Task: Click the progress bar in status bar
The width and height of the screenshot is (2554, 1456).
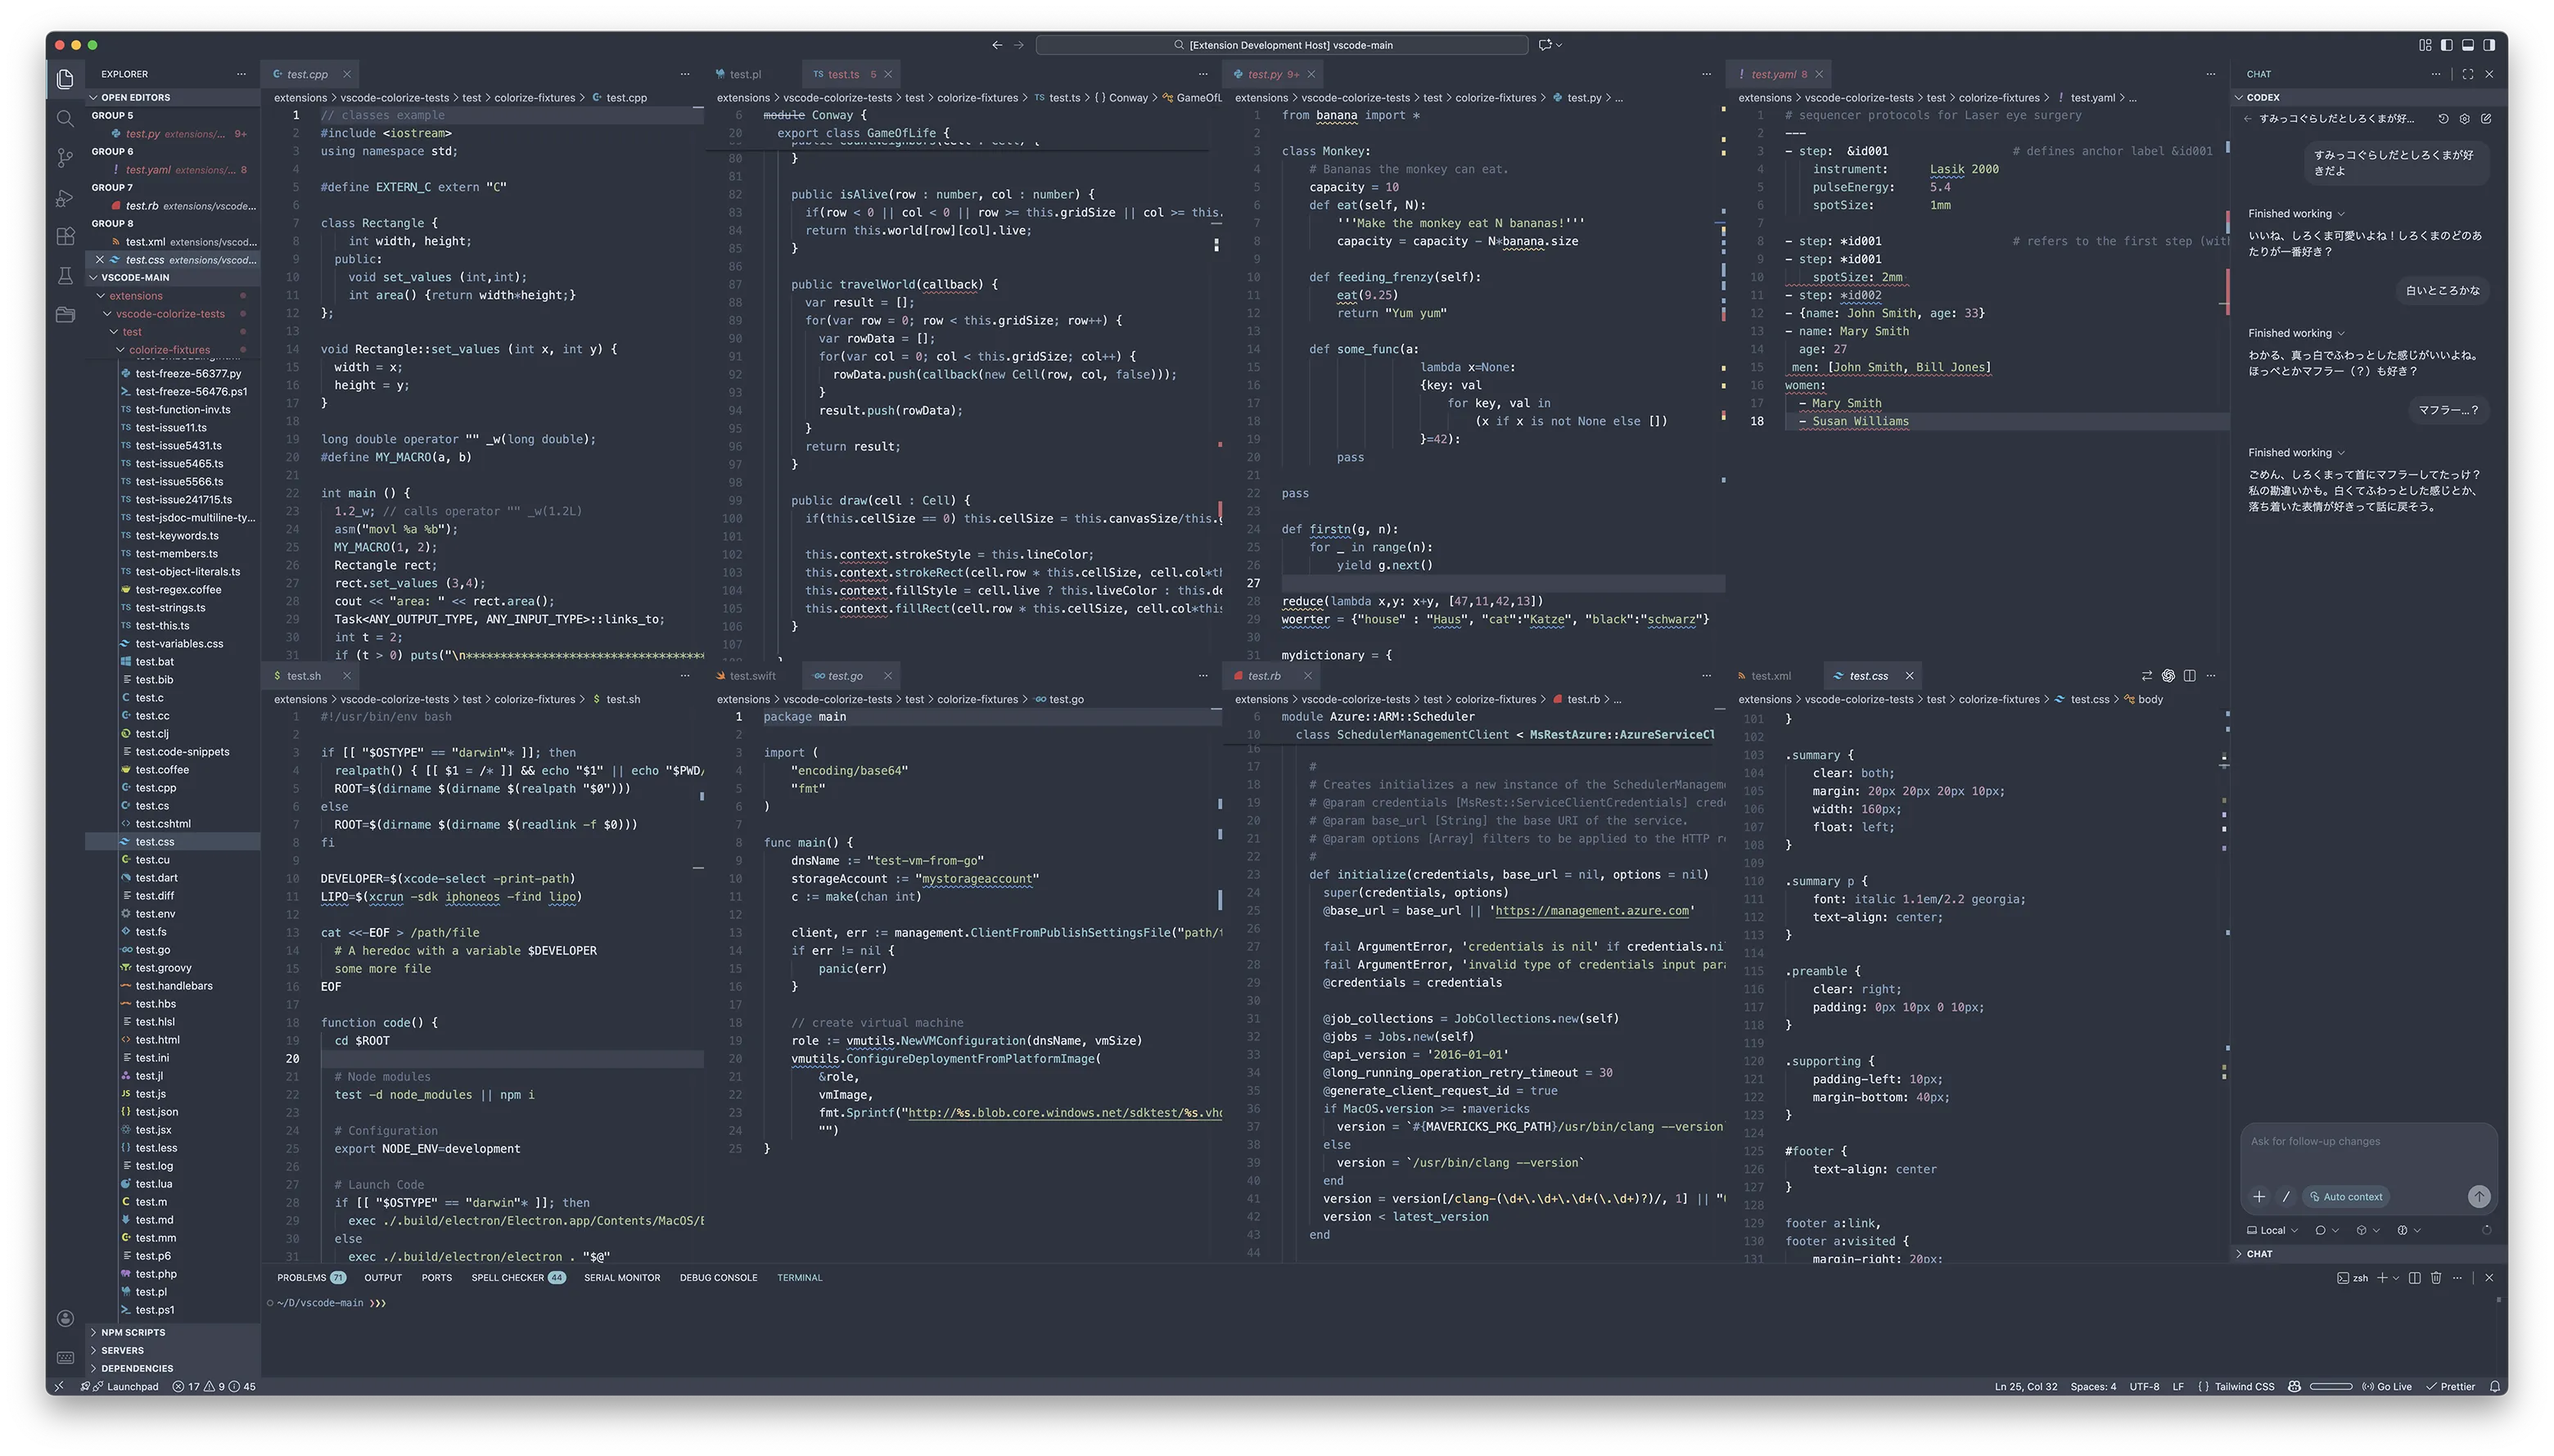Action: [x=2331, y=1387]
